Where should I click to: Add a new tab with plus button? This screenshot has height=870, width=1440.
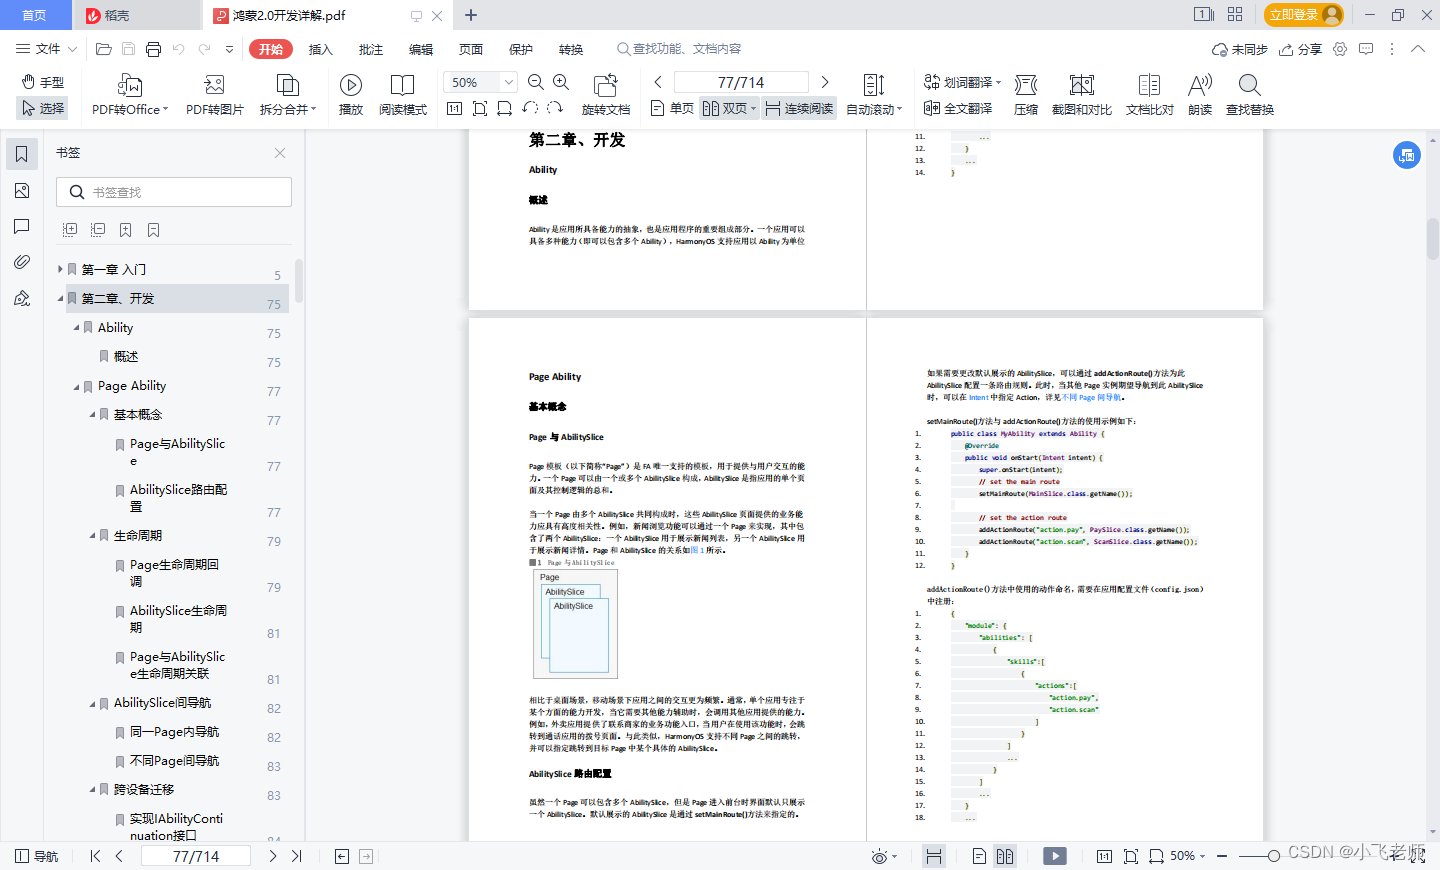pyautogui.click(x=471, y=15)
